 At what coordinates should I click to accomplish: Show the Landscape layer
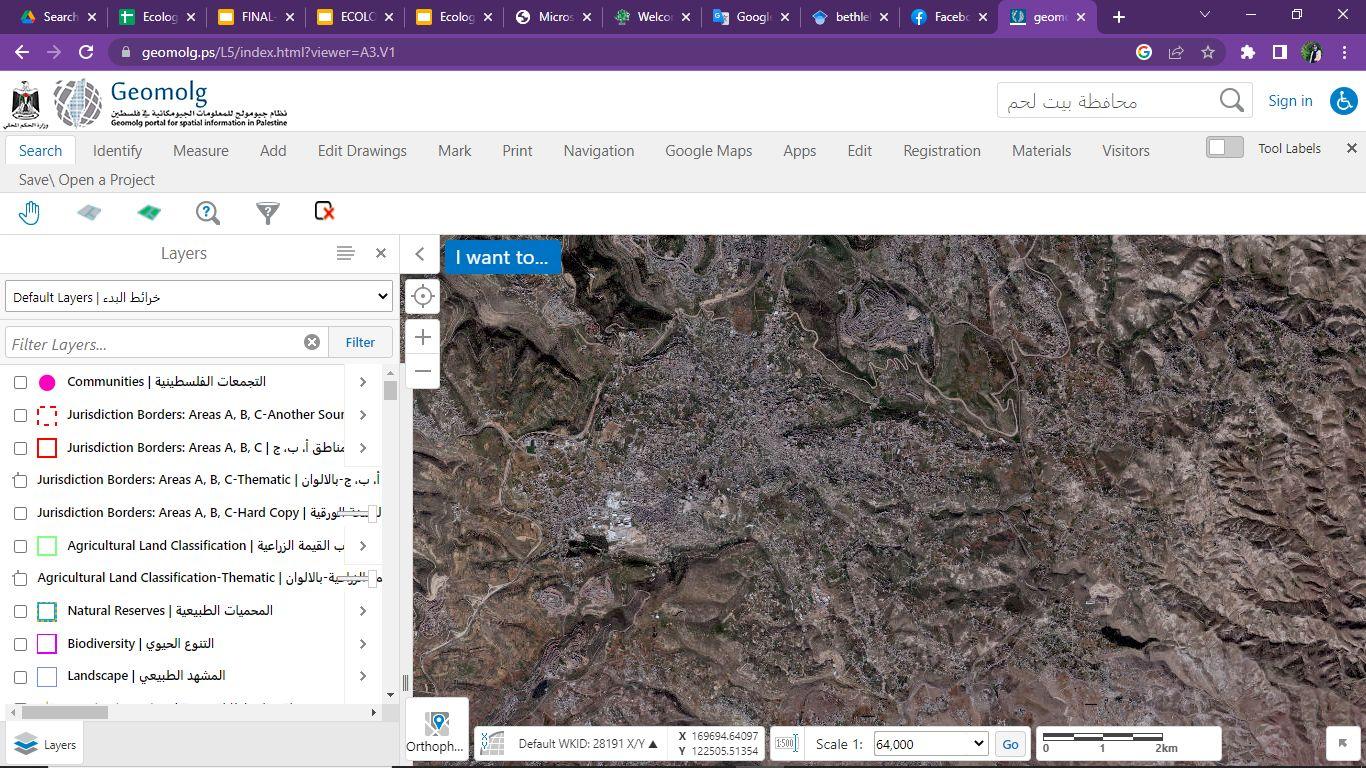pyautogui.click(x=20, y=677)
